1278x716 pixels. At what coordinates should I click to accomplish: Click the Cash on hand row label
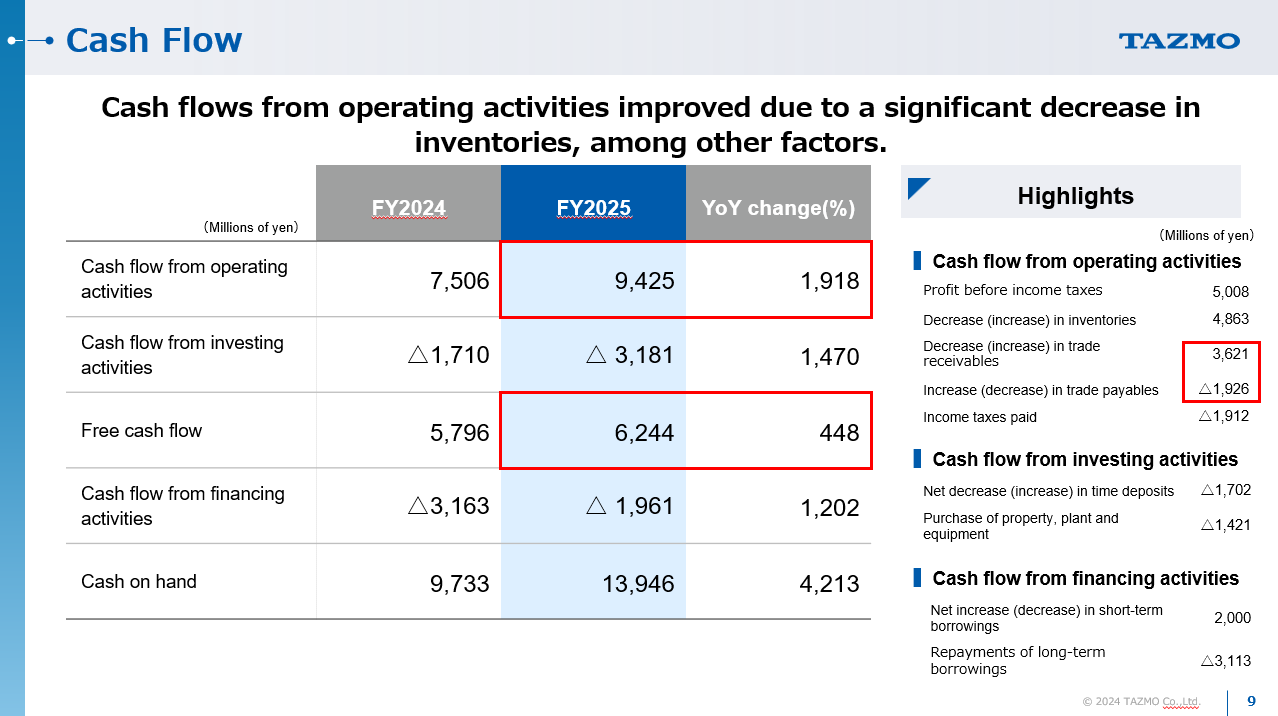click(138, 582)
